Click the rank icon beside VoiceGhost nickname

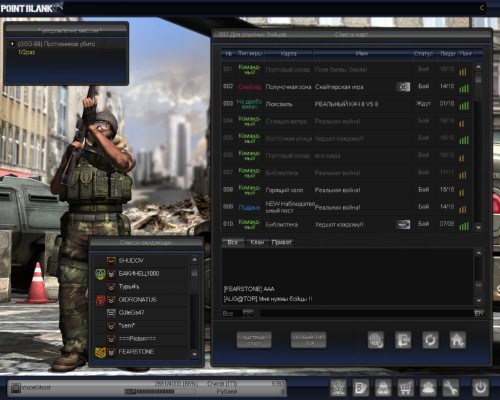(x=15, y=388)
